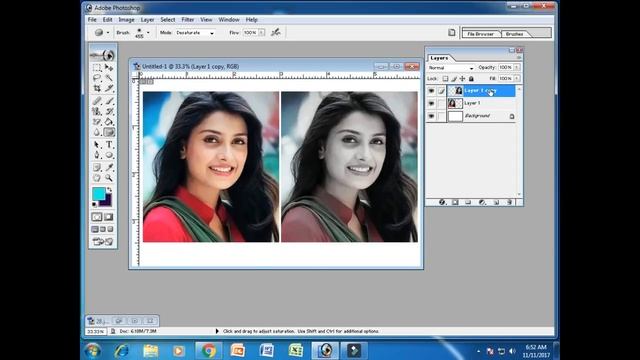Select the Slice tool
Image resolution: width=640 pixels, height=360 pixels.
tap(109, 88)
